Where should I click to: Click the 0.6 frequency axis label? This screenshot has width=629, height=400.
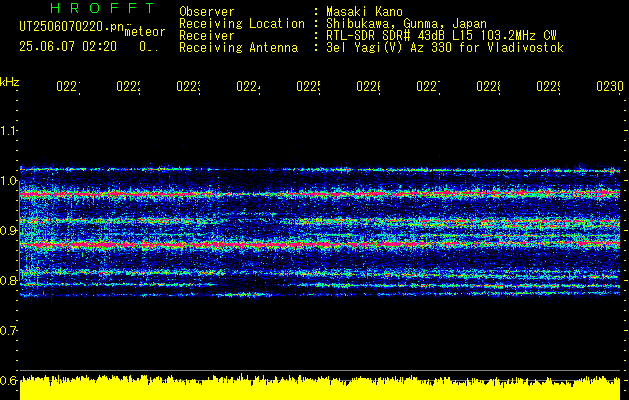8,380
